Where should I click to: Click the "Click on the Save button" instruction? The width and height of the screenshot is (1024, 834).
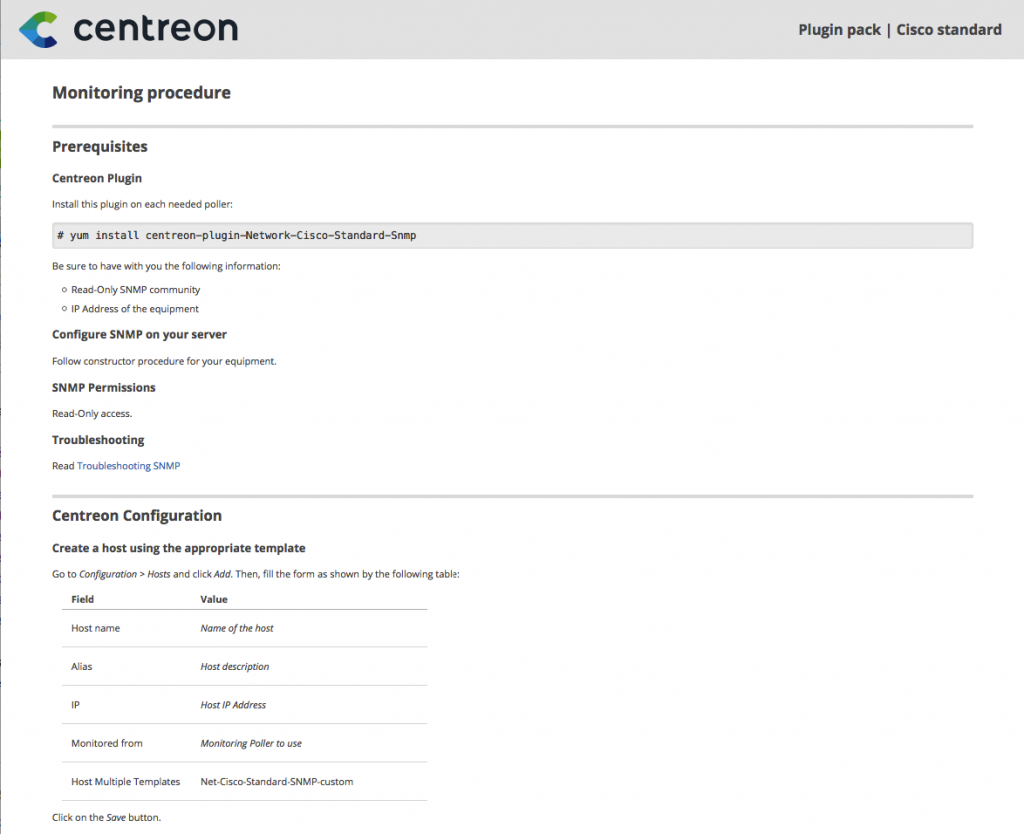106,817
